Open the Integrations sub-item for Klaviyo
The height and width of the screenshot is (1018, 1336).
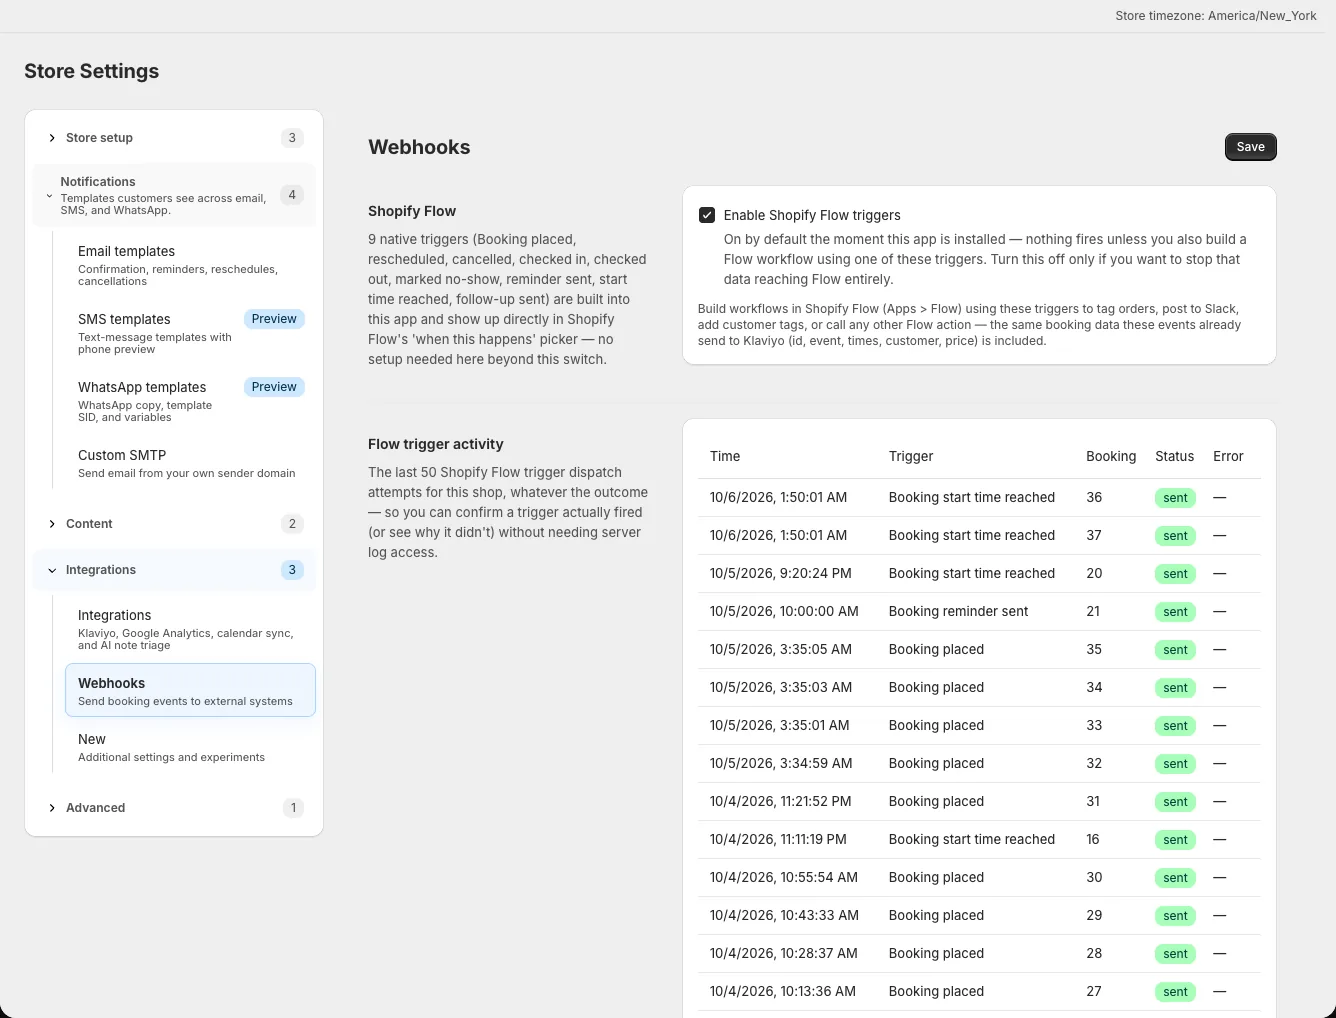tap(190, 629)
